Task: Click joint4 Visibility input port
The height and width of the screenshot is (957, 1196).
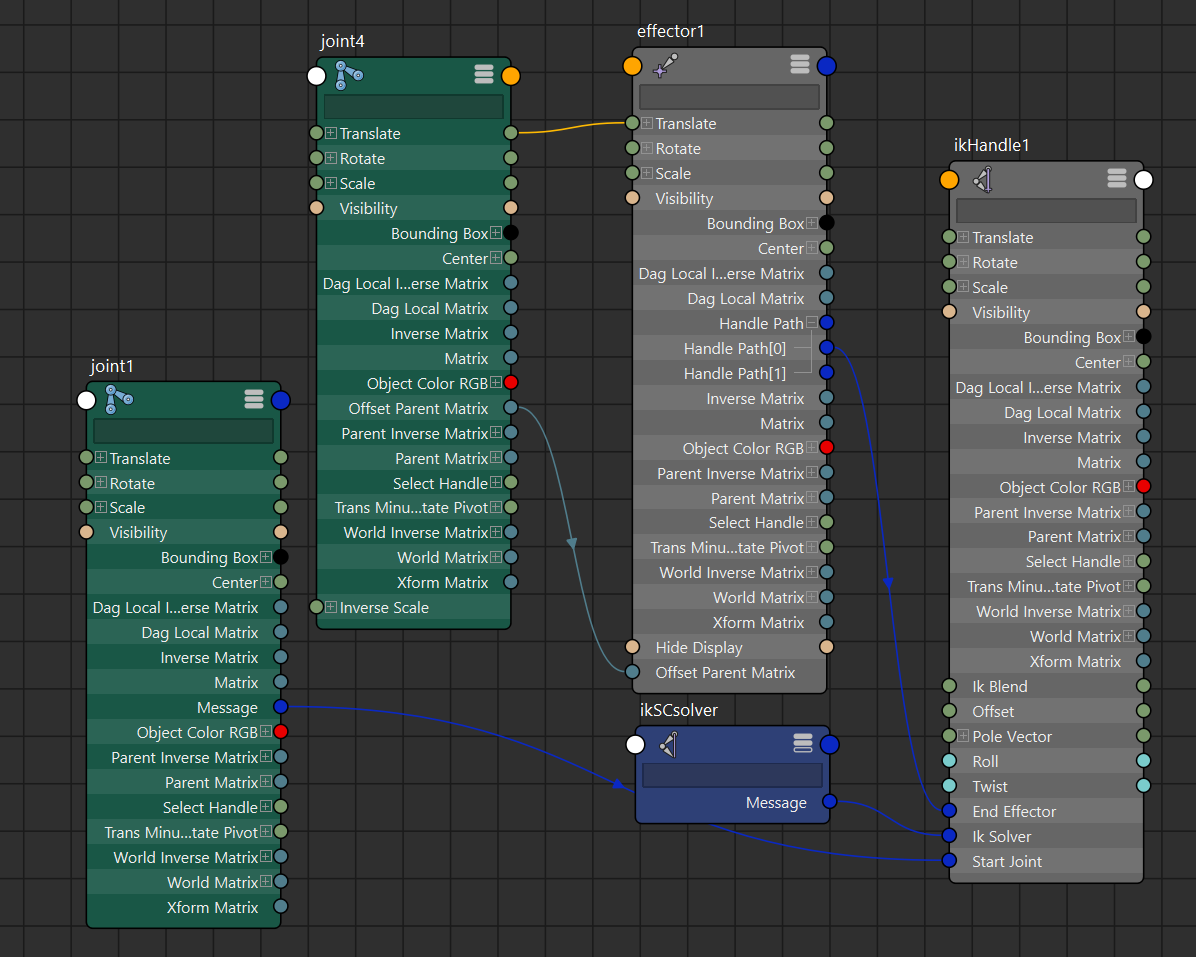Action: coord(317,208)
